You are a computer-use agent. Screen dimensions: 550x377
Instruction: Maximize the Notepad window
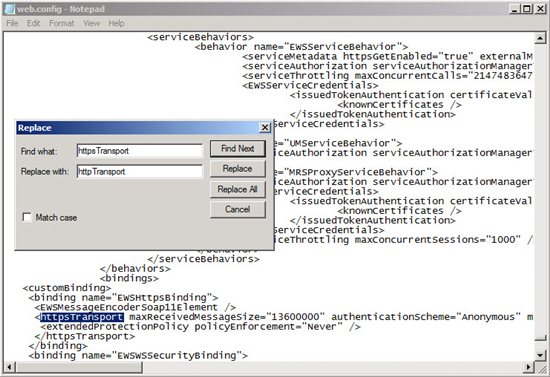click(527, 9)
